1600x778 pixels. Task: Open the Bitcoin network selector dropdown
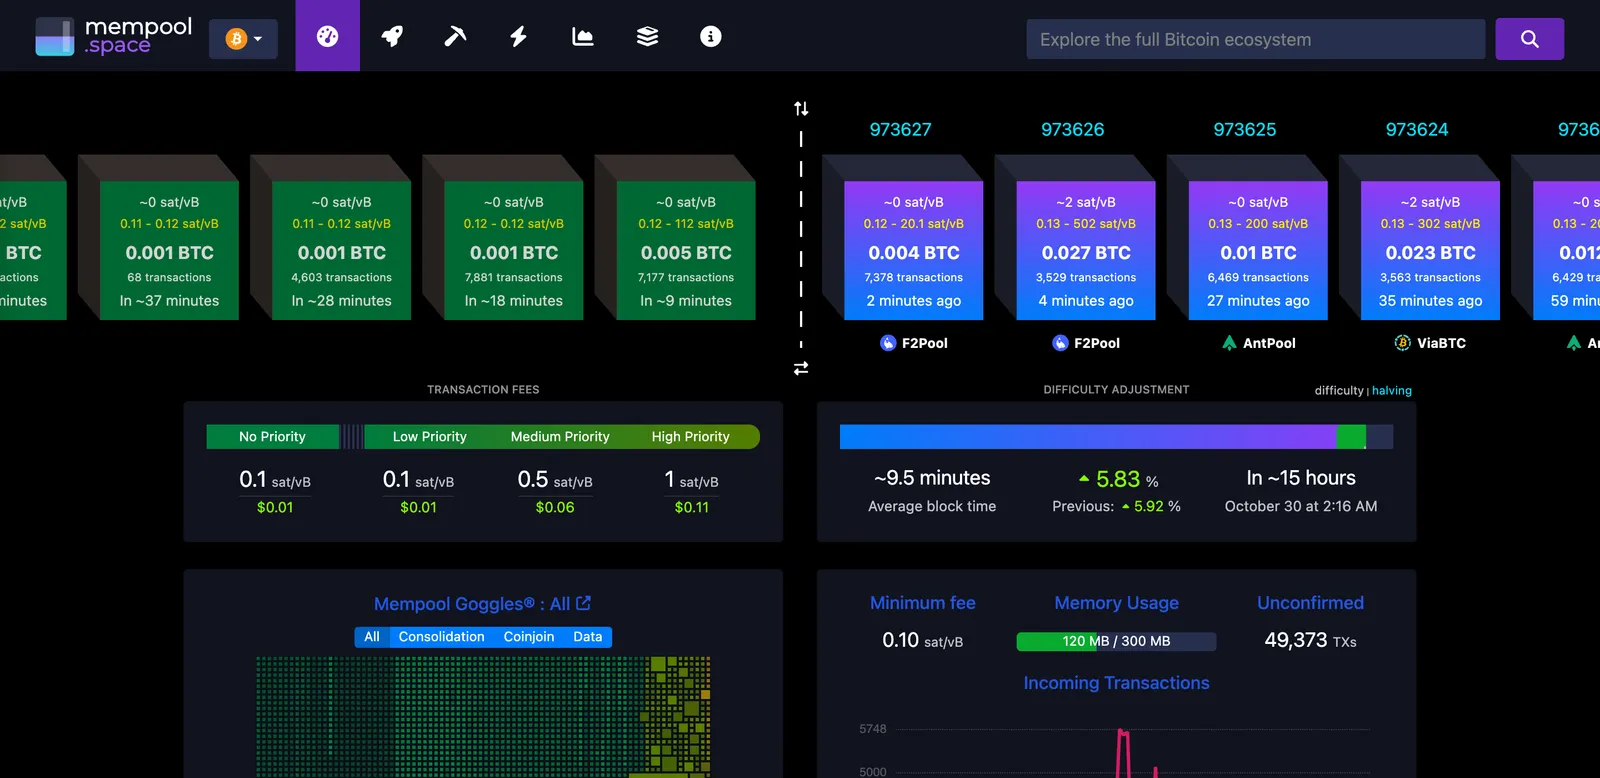tap(243, 39)
